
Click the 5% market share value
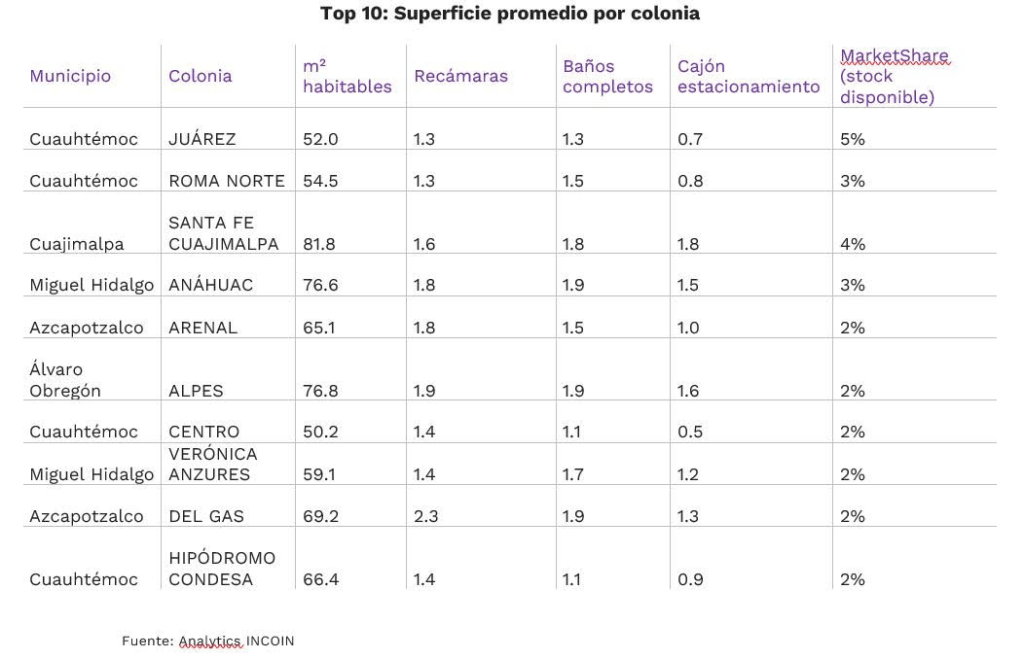(852, 140)
